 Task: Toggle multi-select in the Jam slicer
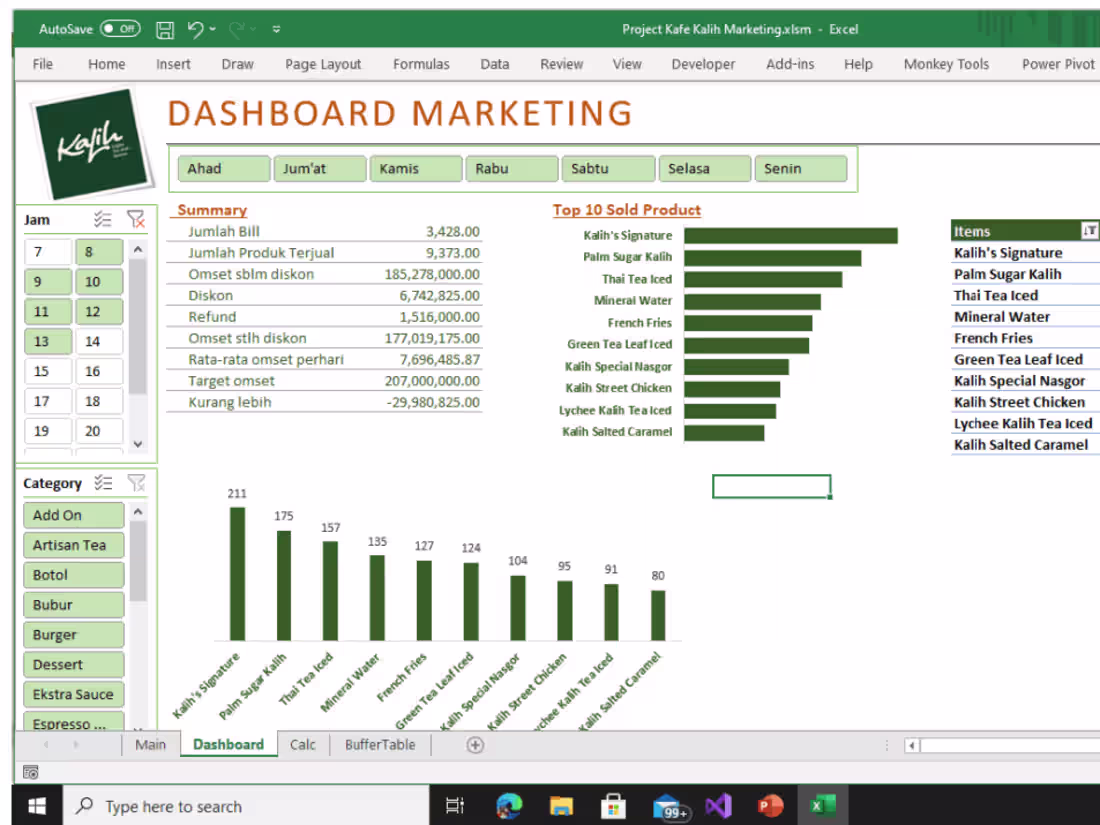103,219
